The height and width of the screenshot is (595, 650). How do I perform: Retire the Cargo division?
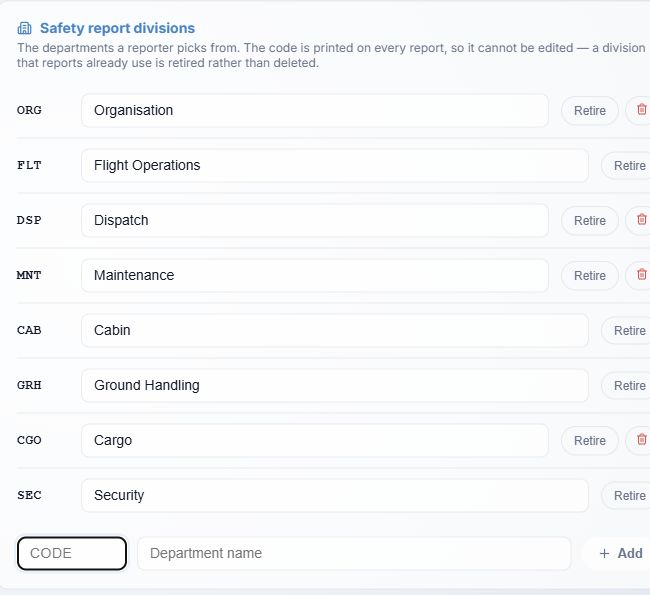pos(589,441)
